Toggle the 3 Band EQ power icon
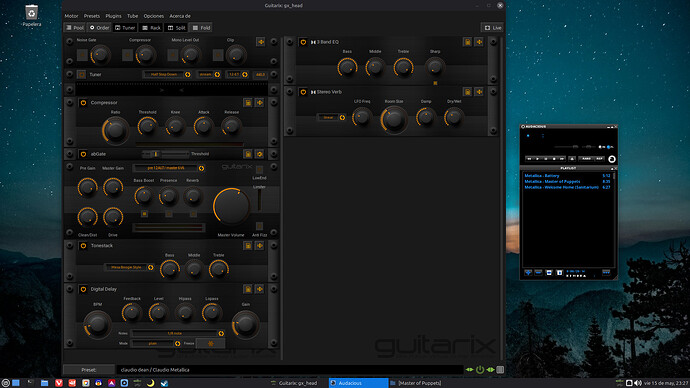 point(303,42)
